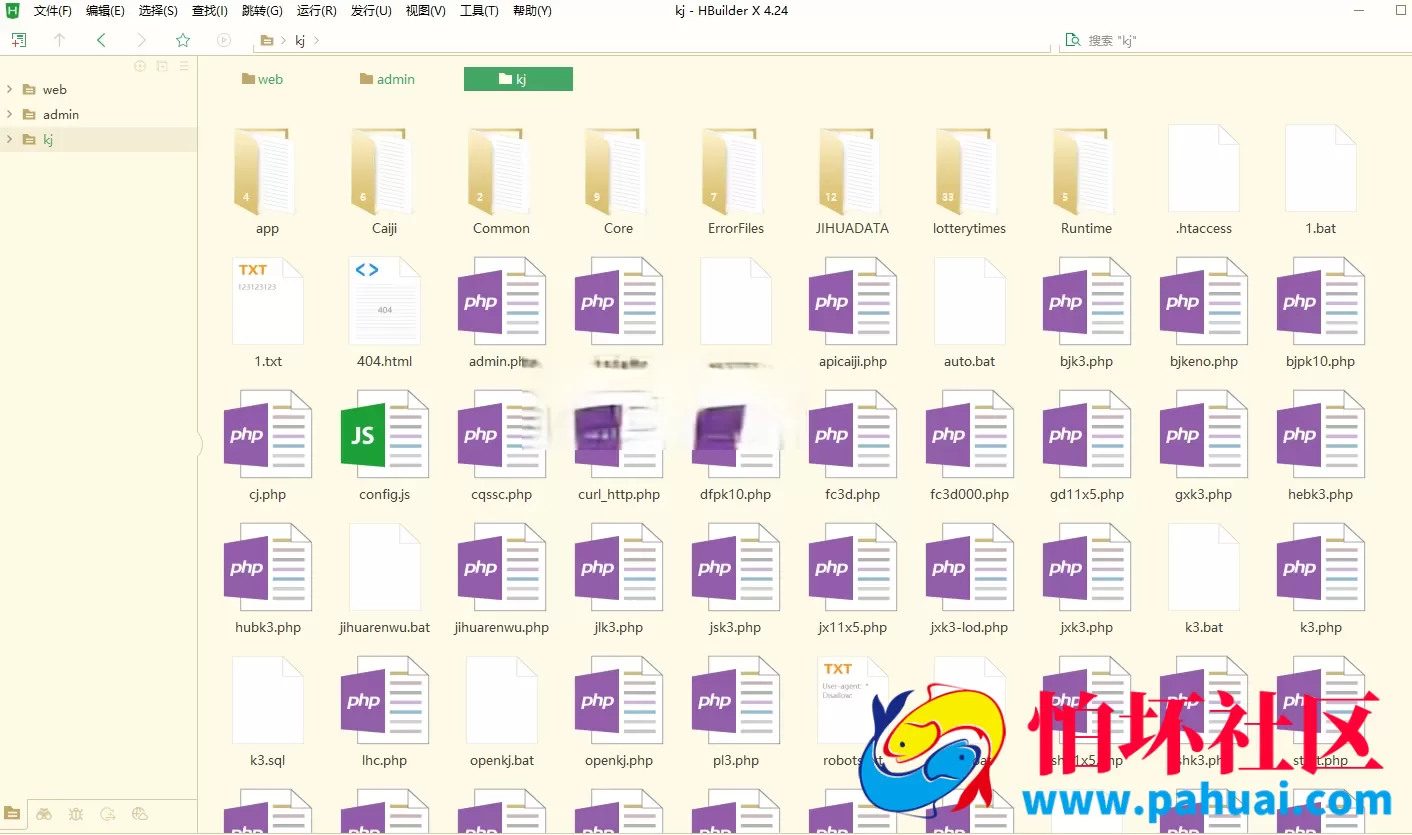Open the 发行(U) menu
1412x835 pixels.
[x=371, y=11]
